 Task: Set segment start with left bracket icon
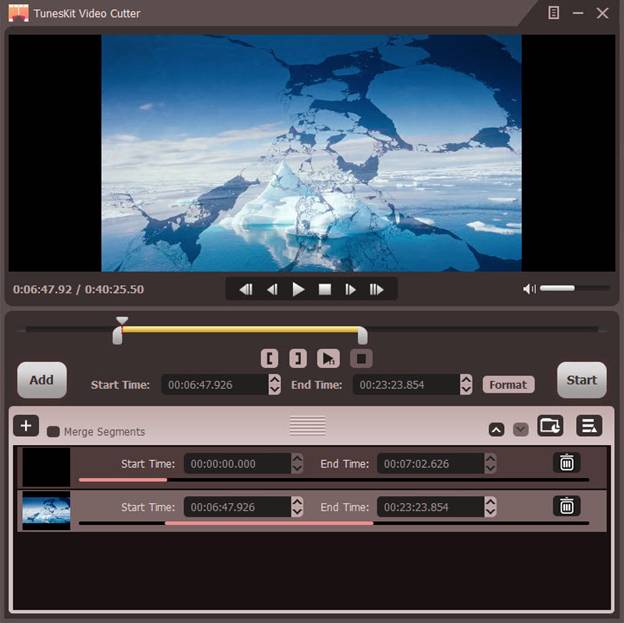269,358
